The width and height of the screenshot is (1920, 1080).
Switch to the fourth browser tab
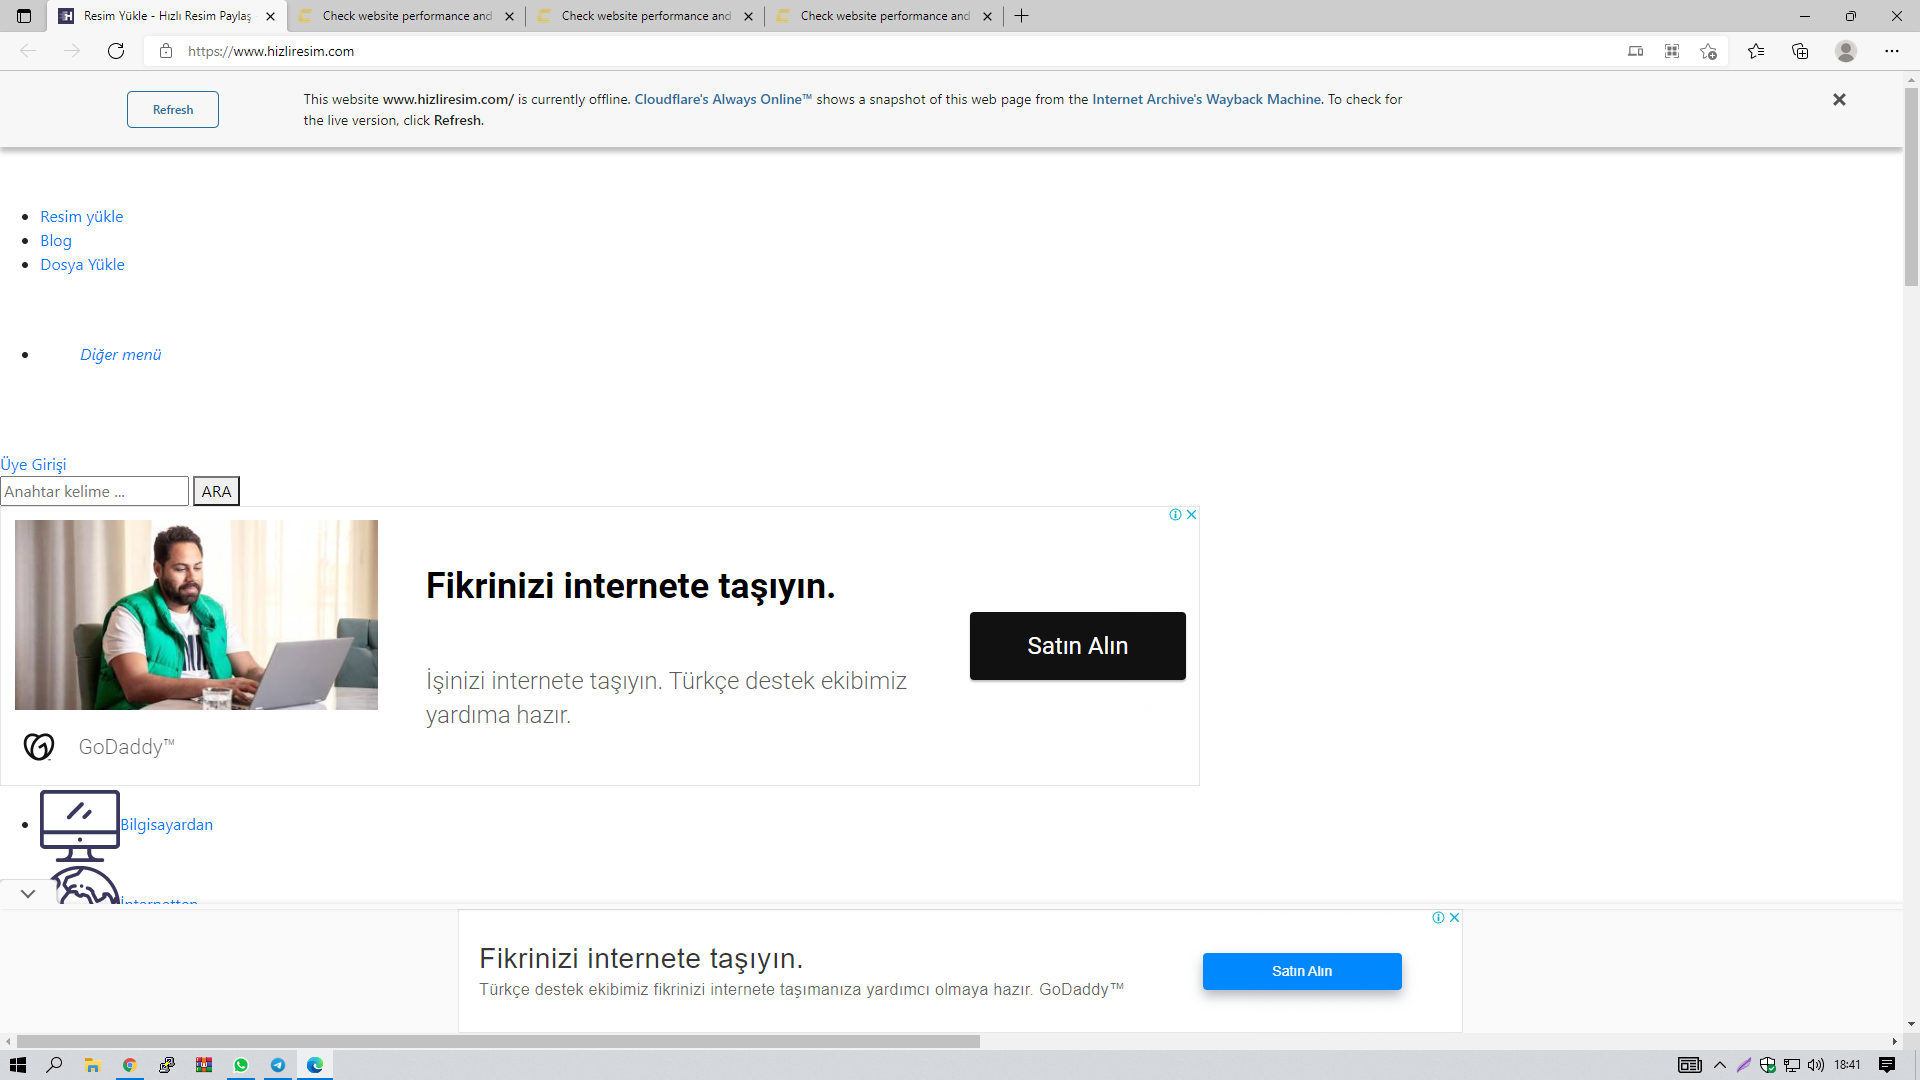pos(885,16)
